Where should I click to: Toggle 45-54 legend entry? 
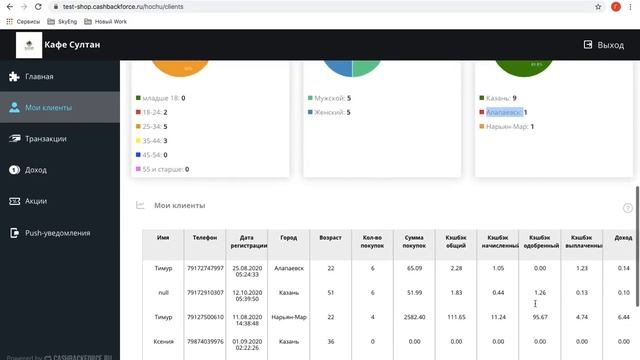[151, 155]
